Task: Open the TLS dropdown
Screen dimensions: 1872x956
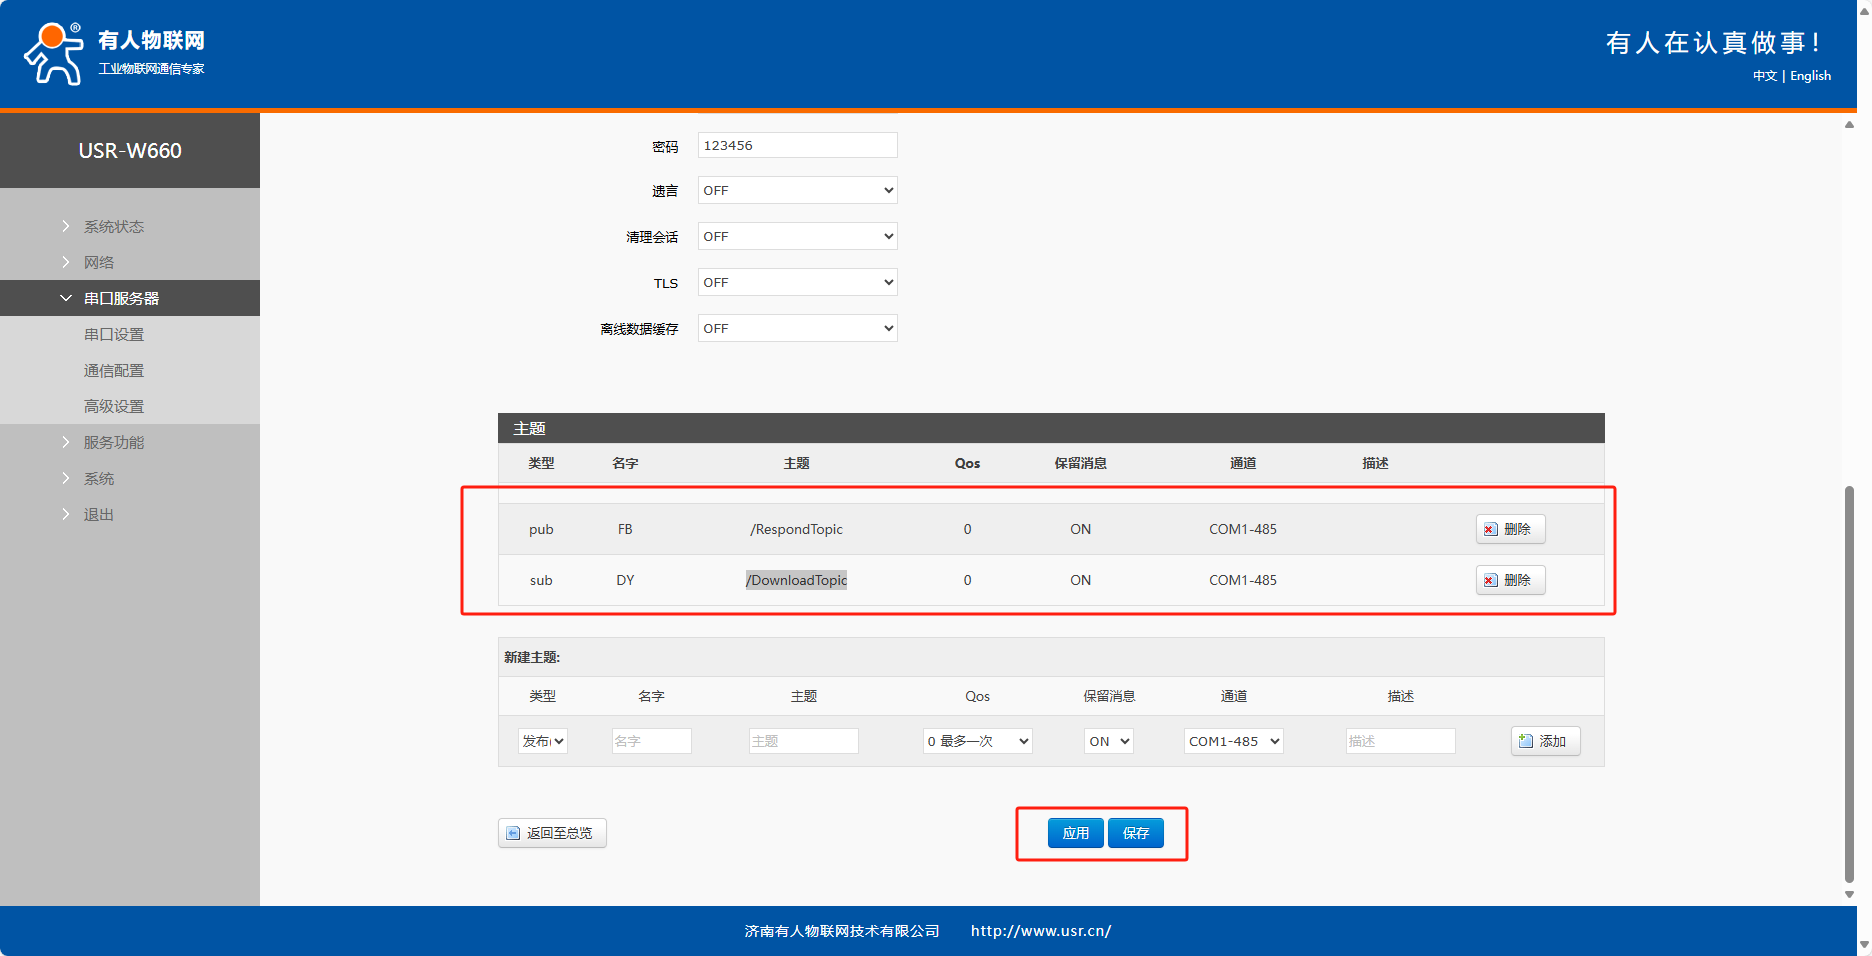Action: pos(797,282)
